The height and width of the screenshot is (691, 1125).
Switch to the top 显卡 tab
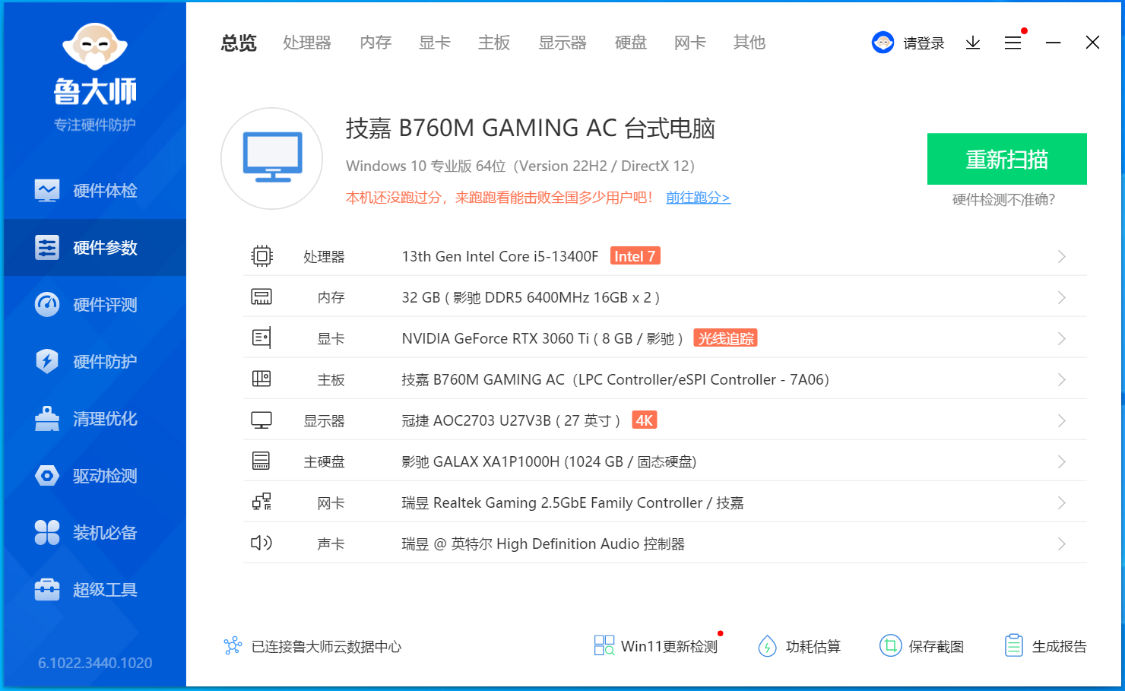(435, 43)
